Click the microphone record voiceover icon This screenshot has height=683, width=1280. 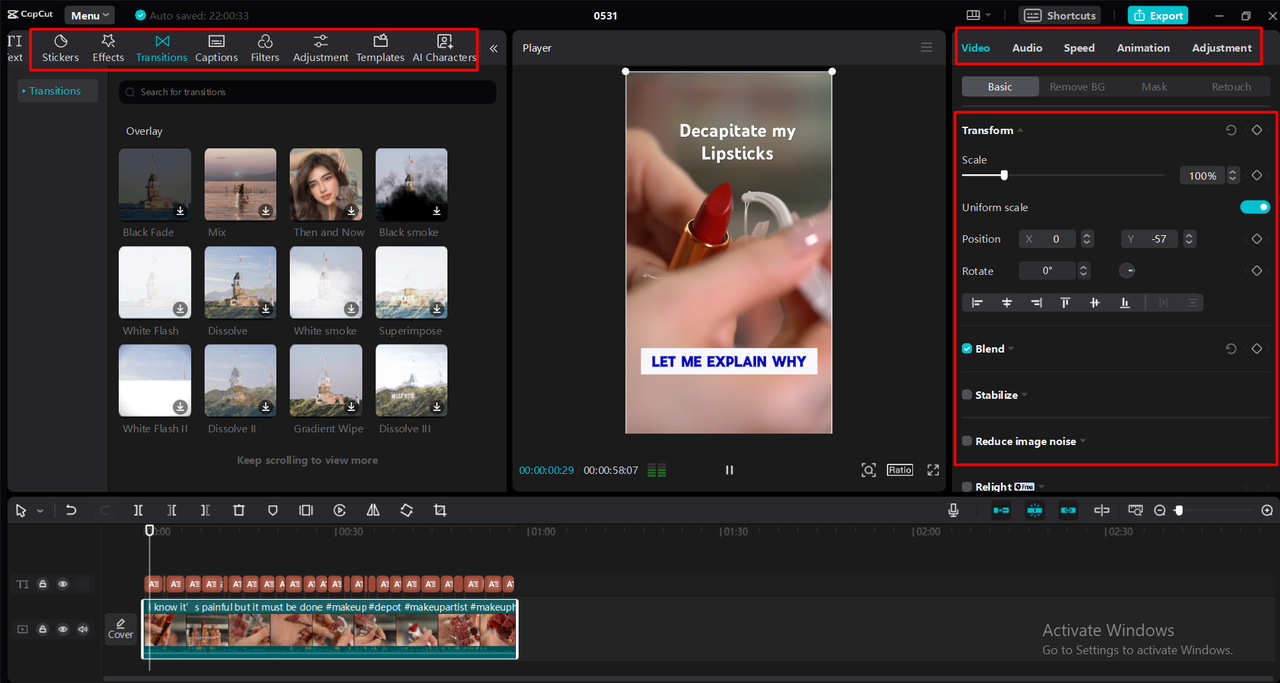click(953, 510)
